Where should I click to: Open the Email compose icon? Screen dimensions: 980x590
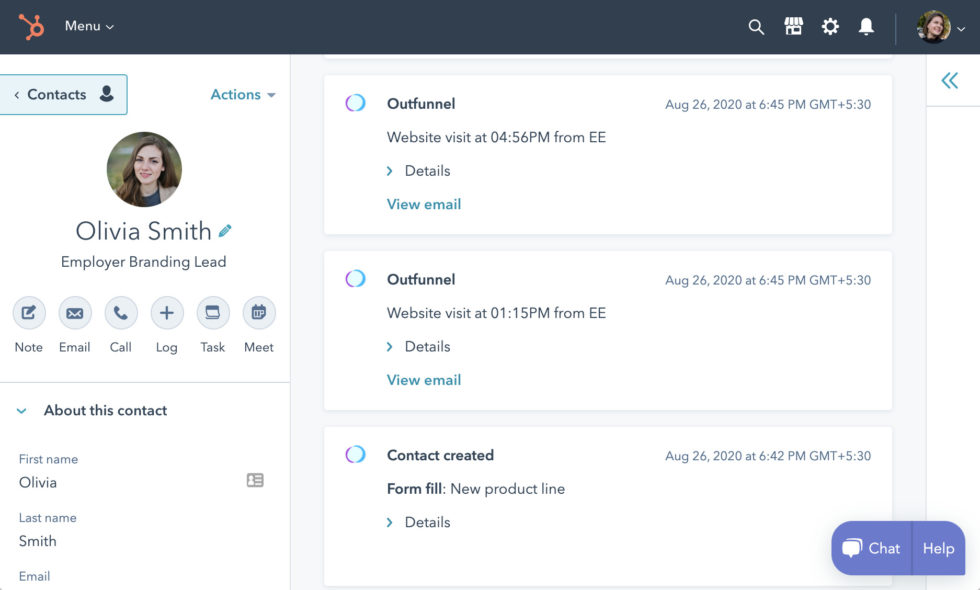click(74, 313)
